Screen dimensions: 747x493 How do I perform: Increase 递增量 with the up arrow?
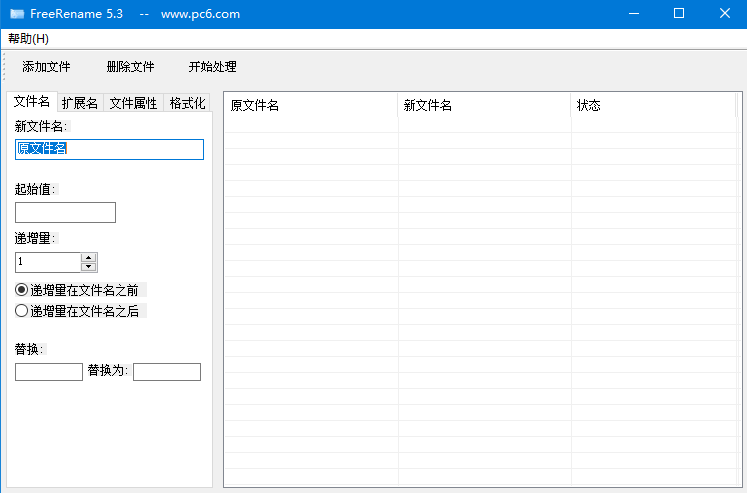89,257
